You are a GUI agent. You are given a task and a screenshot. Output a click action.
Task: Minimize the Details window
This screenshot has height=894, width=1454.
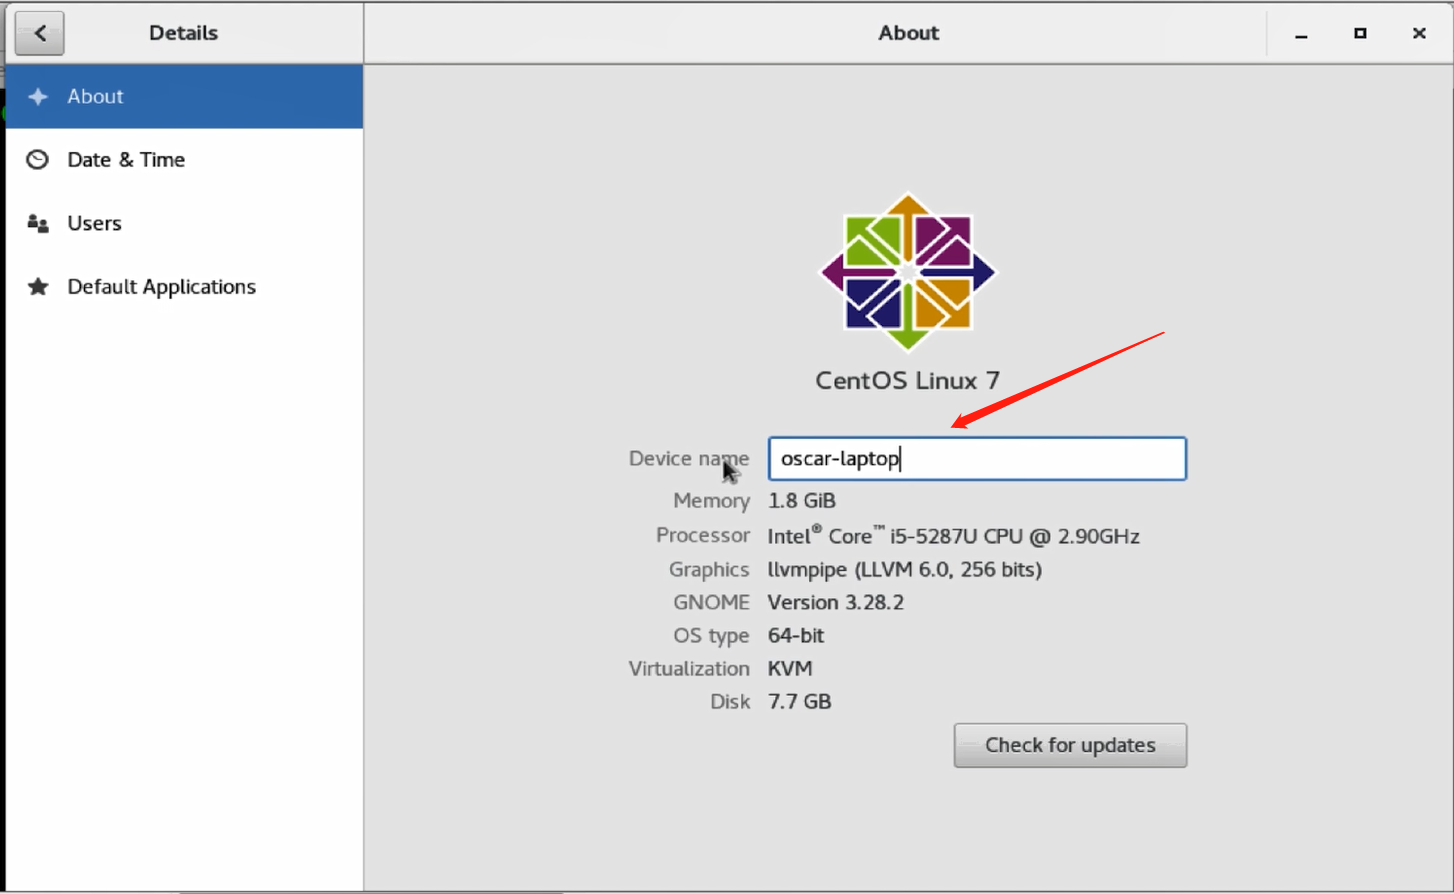coord(1301,33)
